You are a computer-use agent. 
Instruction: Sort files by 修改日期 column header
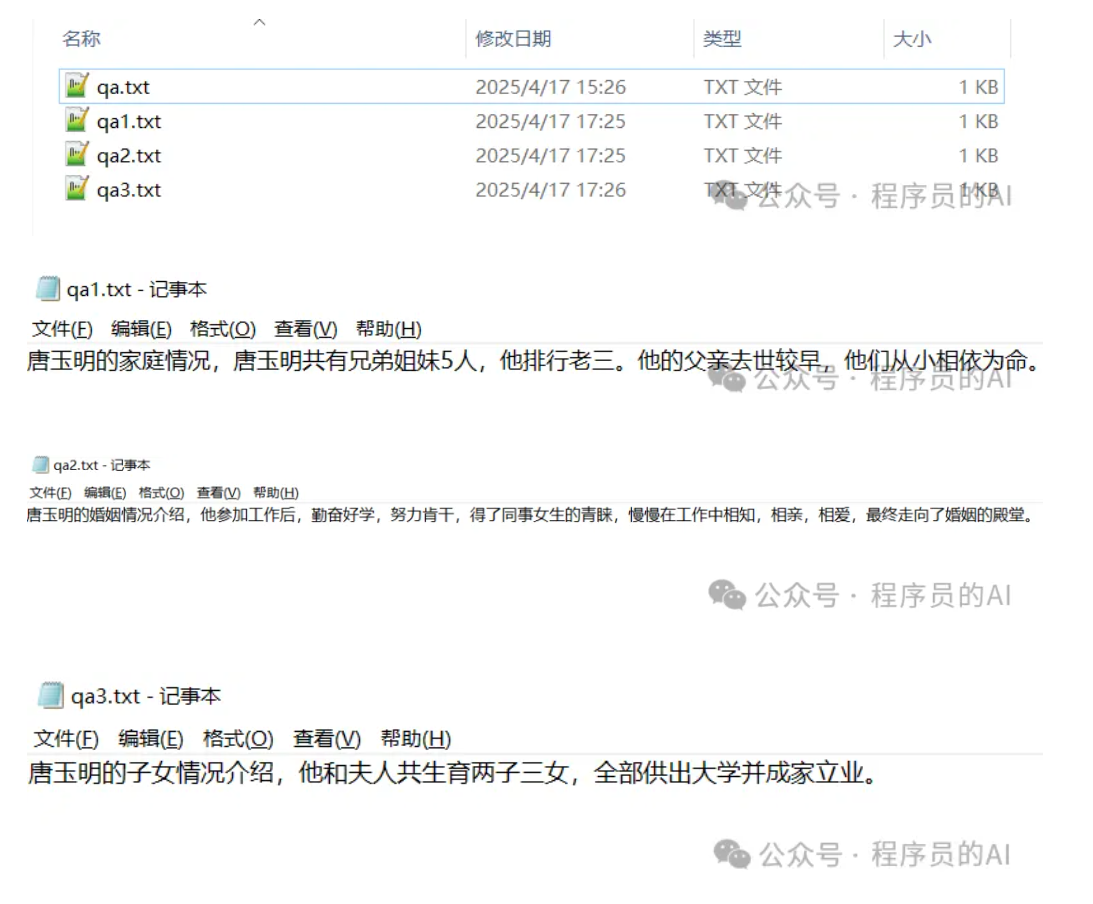513,38
